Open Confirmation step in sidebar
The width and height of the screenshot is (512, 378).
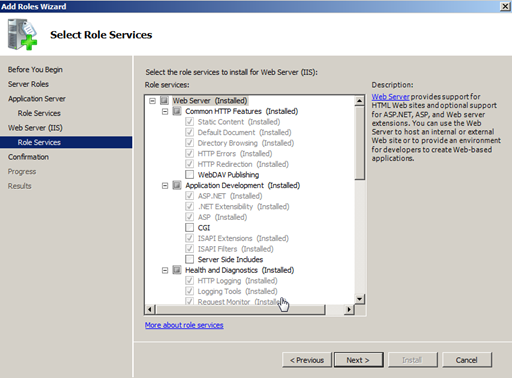pyautogui.click(x=28, y=157)
